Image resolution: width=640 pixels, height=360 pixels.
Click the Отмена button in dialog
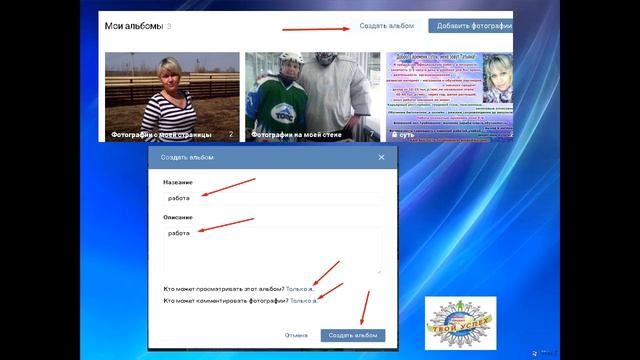click(x=296, y=335)
